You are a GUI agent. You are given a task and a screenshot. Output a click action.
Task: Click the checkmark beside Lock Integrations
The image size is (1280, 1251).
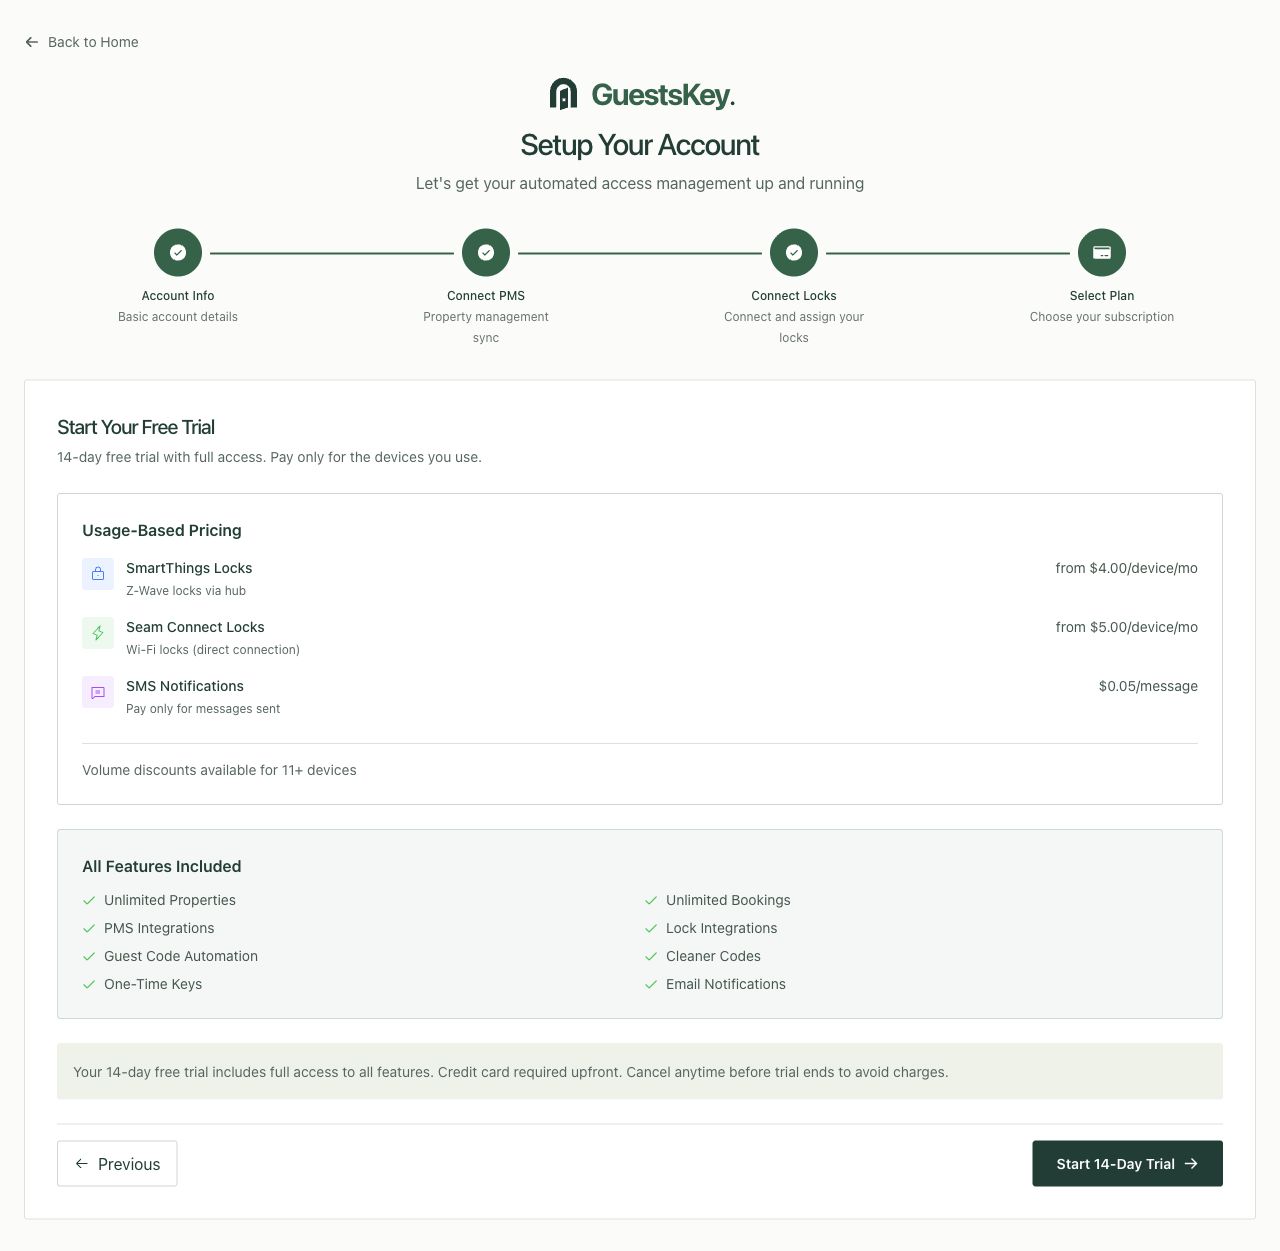(651, 928)
